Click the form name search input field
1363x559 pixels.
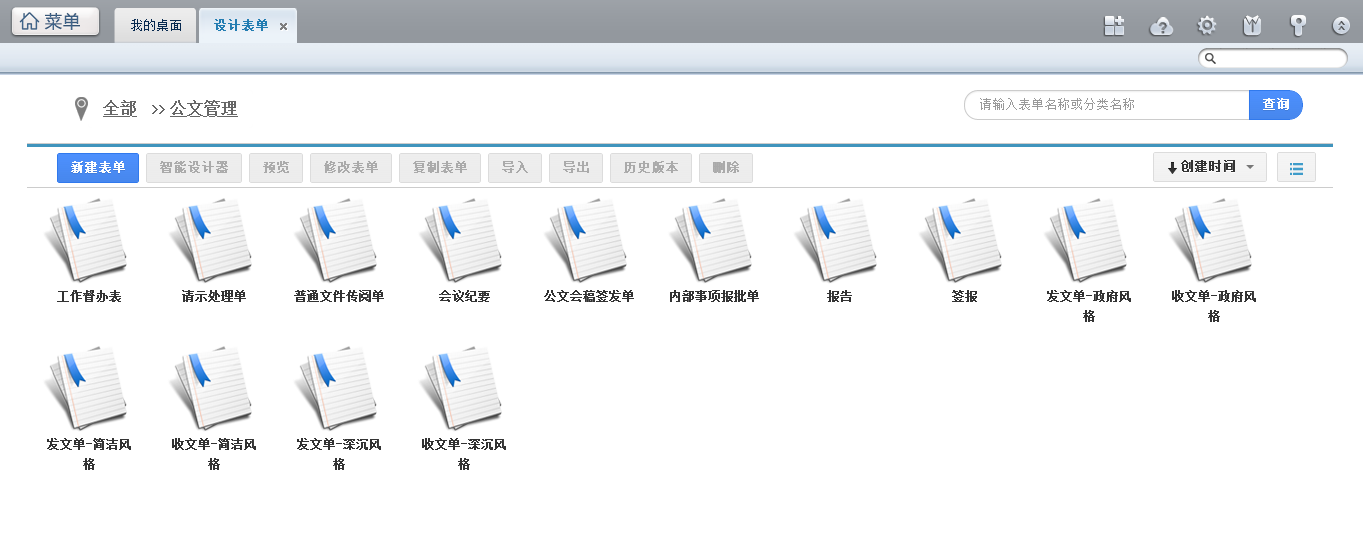tap(1105, 105)
